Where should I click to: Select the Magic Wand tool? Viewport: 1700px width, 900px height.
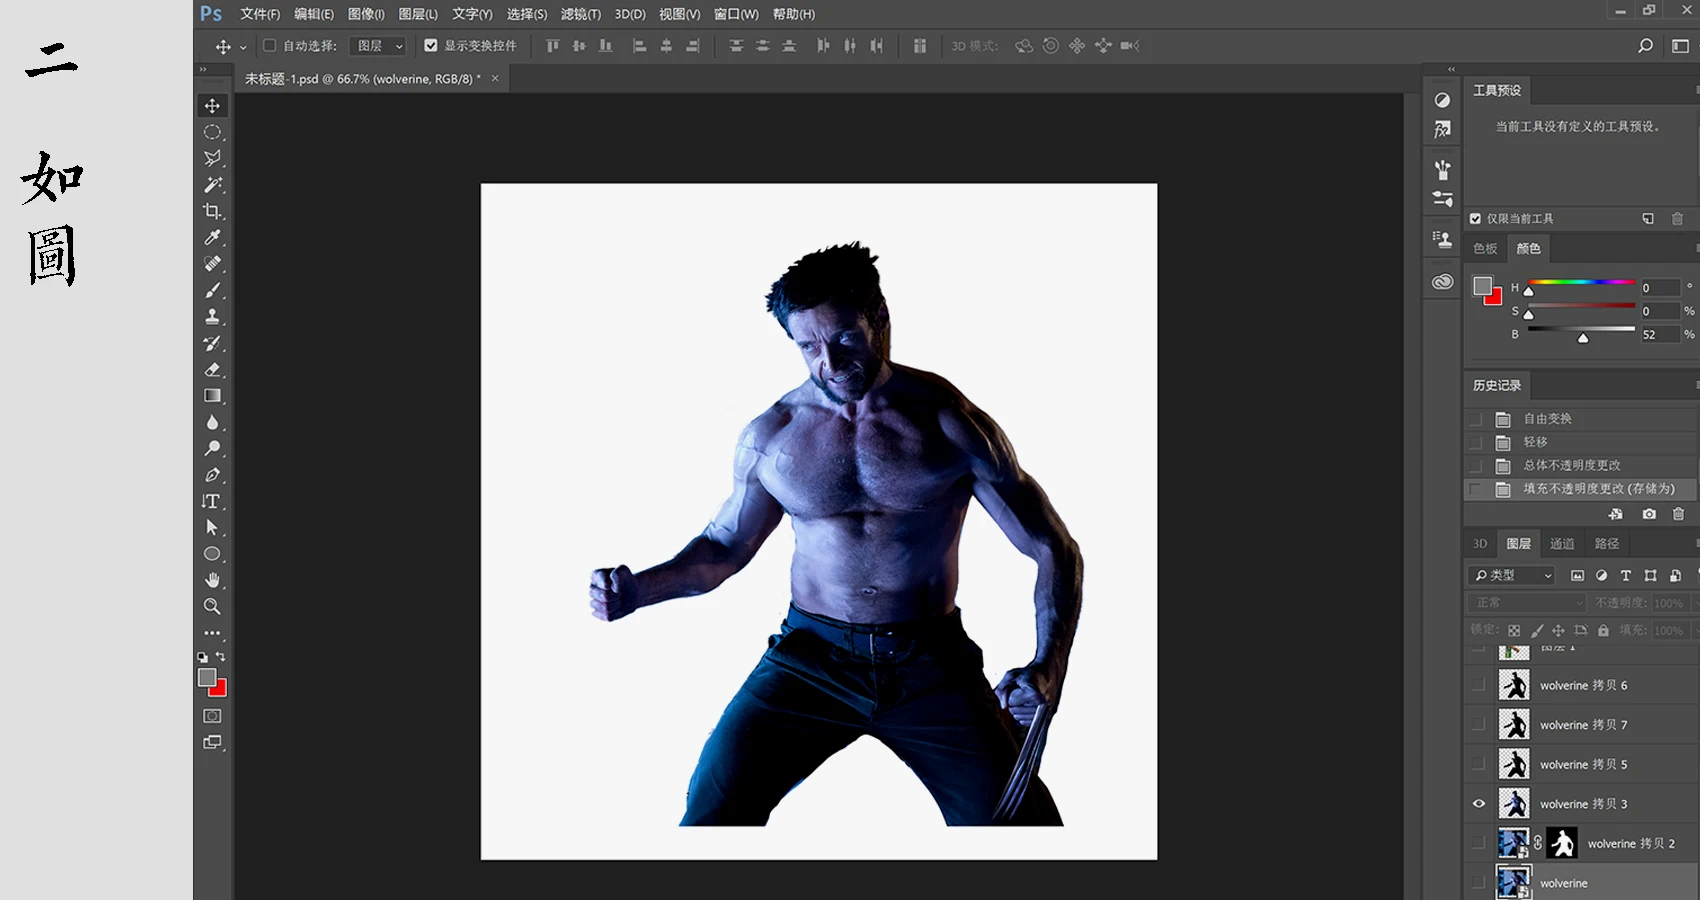[x=212, y=185]
